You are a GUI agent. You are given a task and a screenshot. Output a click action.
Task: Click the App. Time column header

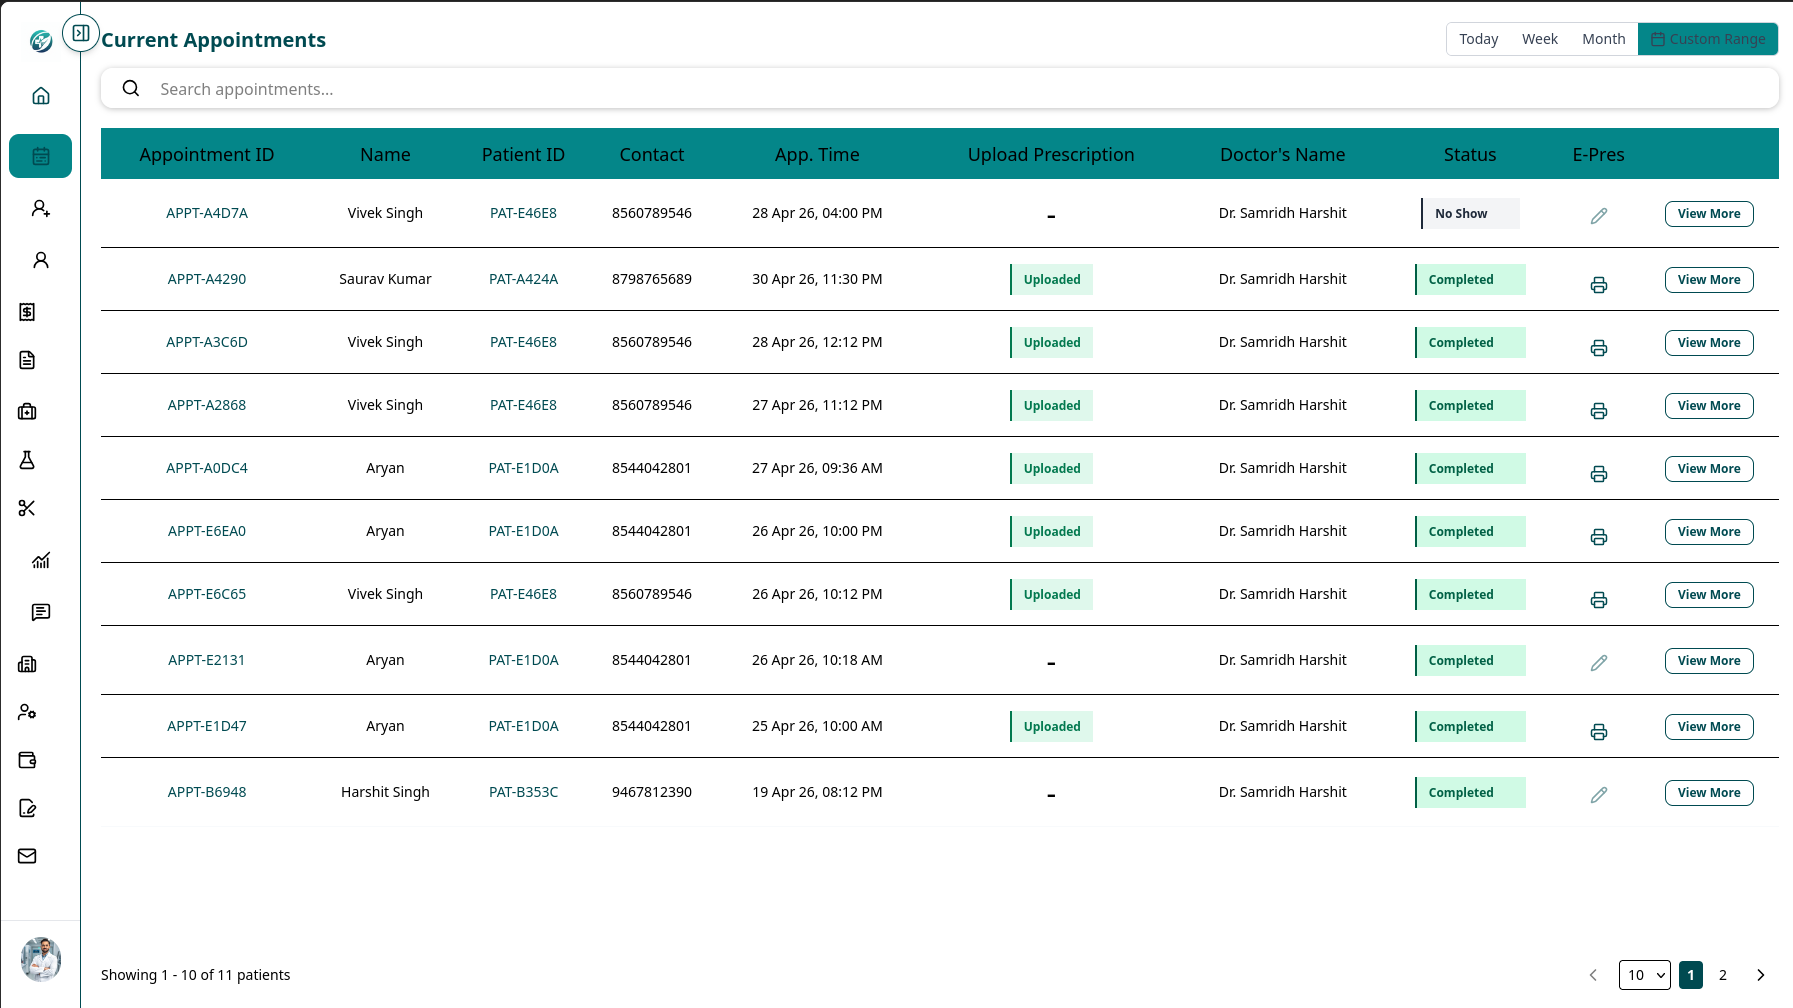coord(817,155)
